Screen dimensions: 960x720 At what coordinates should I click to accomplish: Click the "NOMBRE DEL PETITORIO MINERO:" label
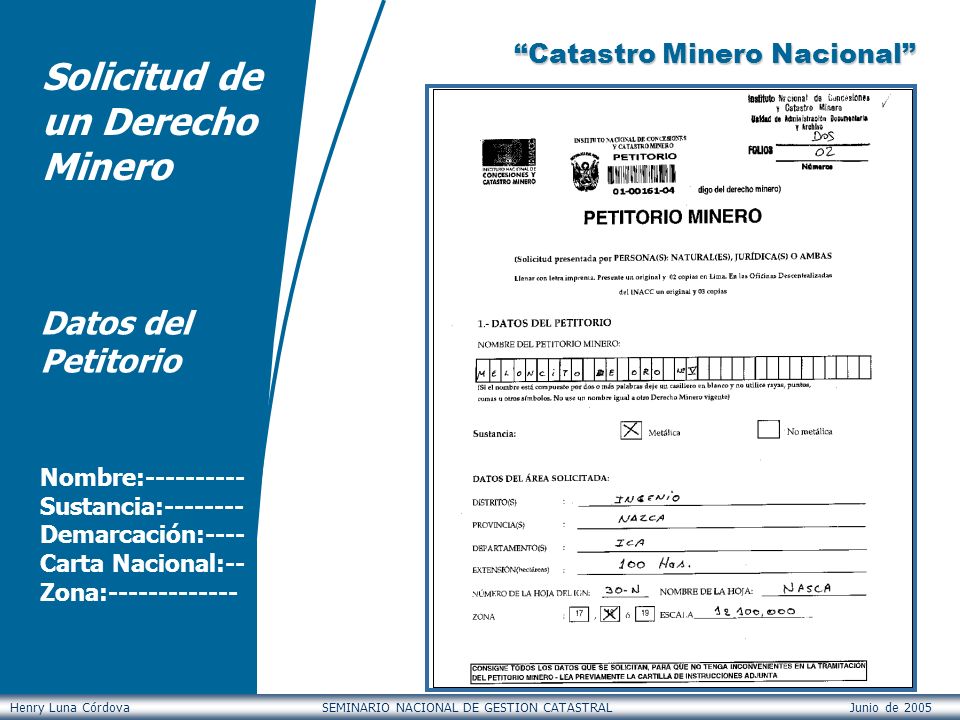click(549, 344)
